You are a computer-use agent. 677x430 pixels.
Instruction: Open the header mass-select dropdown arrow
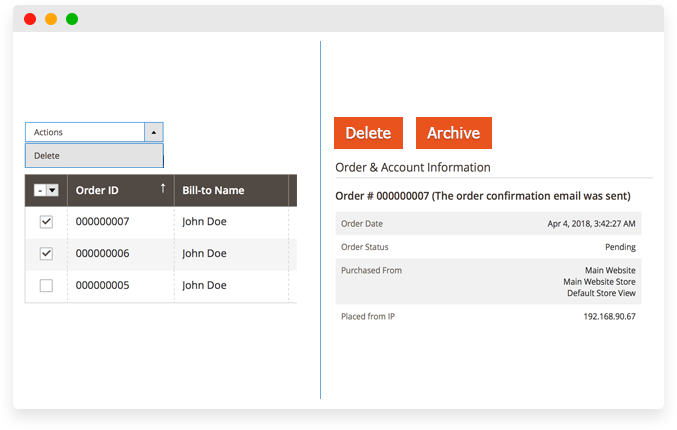point(52,190)
